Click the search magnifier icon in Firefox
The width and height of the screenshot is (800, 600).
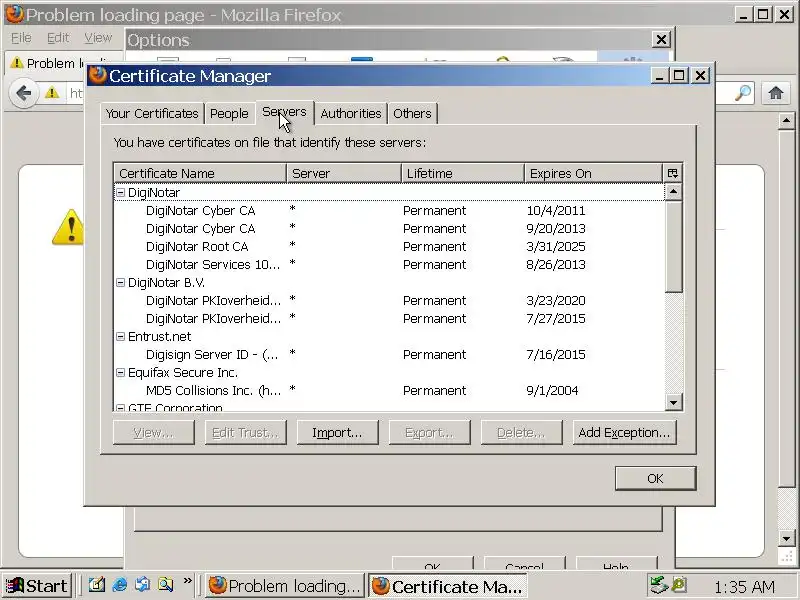coord(743,93)
